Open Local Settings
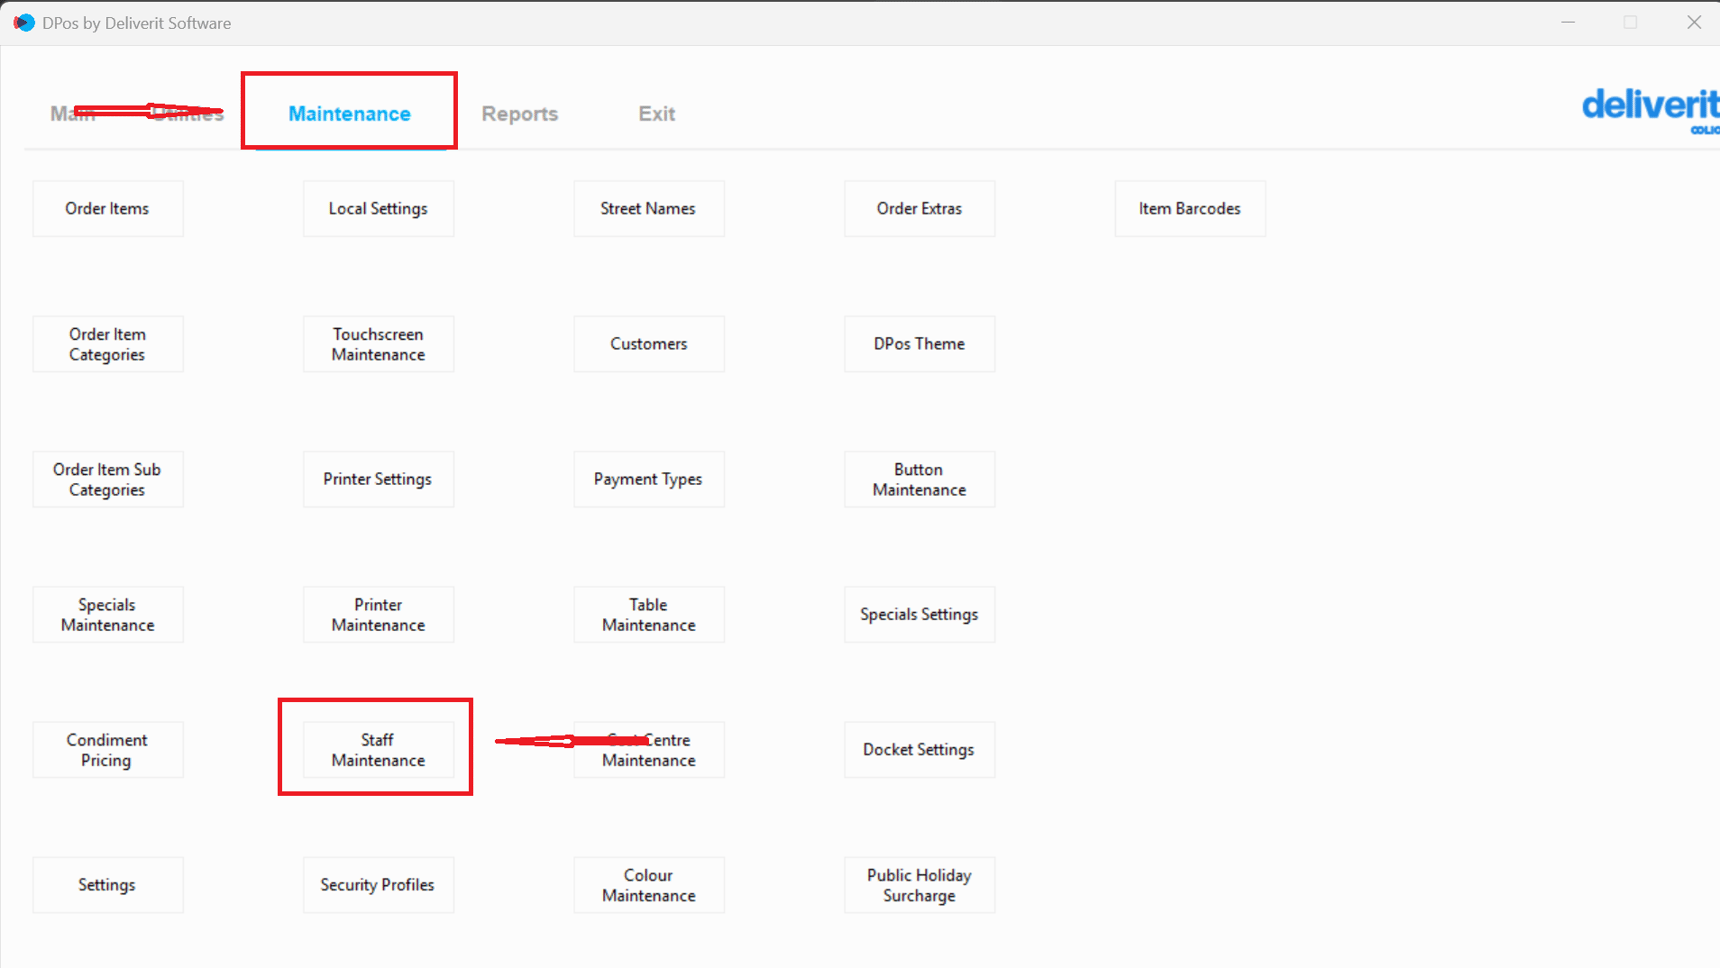This screenshot has height=968, width=1720. 378,209
